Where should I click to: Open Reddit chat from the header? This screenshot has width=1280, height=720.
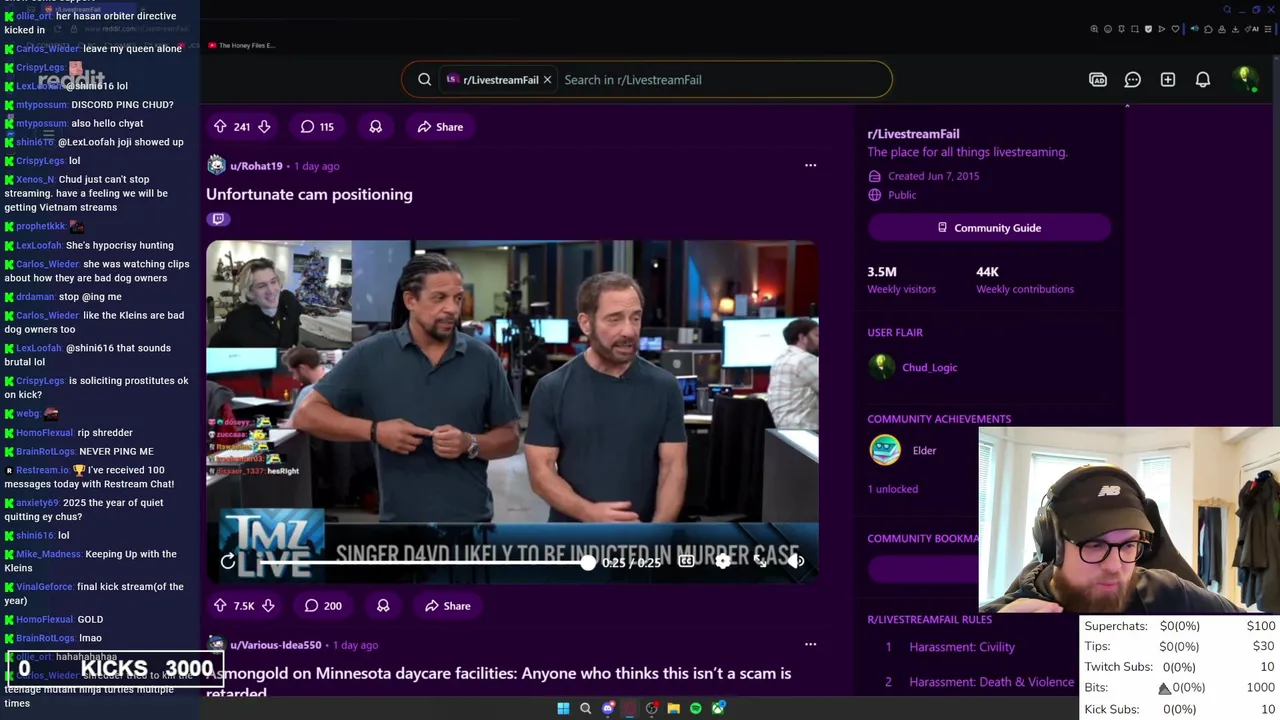click(1133, 79)
